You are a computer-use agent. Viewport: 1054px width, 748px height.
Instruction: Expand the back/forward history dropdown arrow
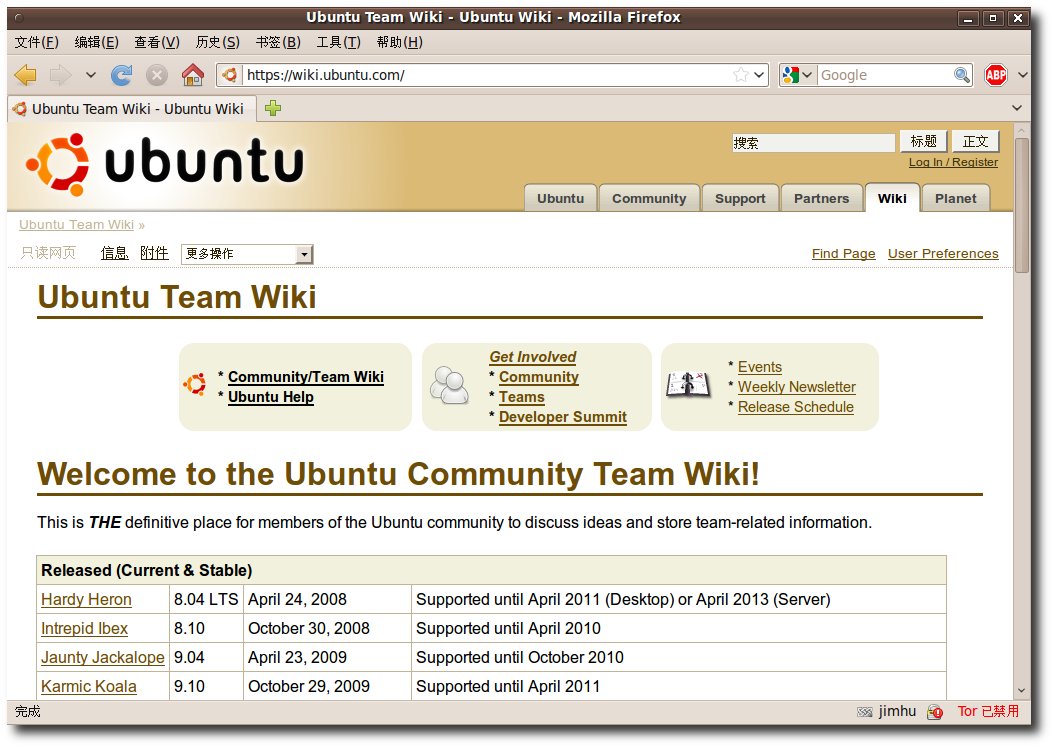click(91, 75)
